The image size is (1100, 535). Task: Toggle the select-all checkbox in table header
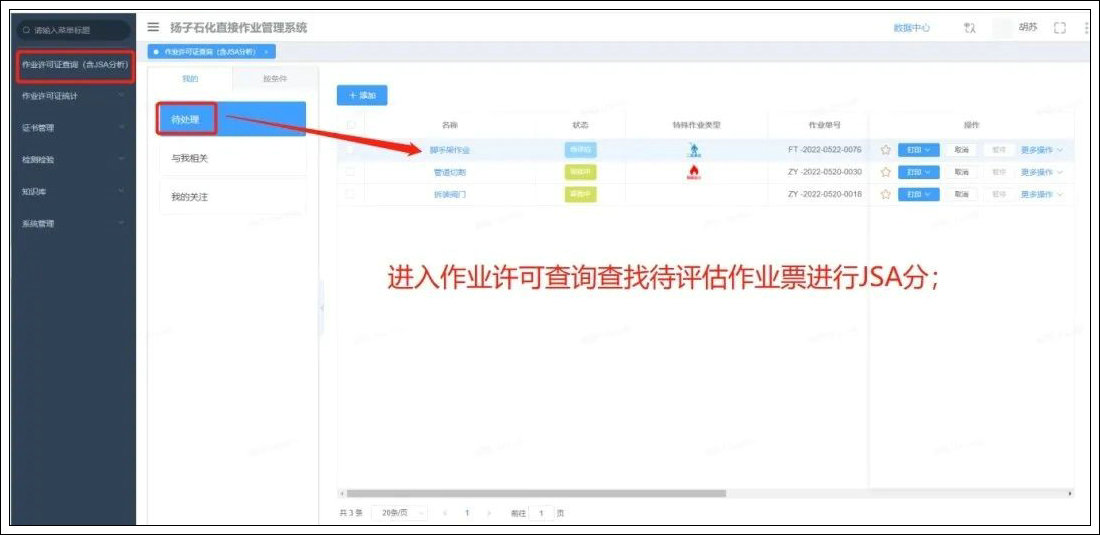350,125
